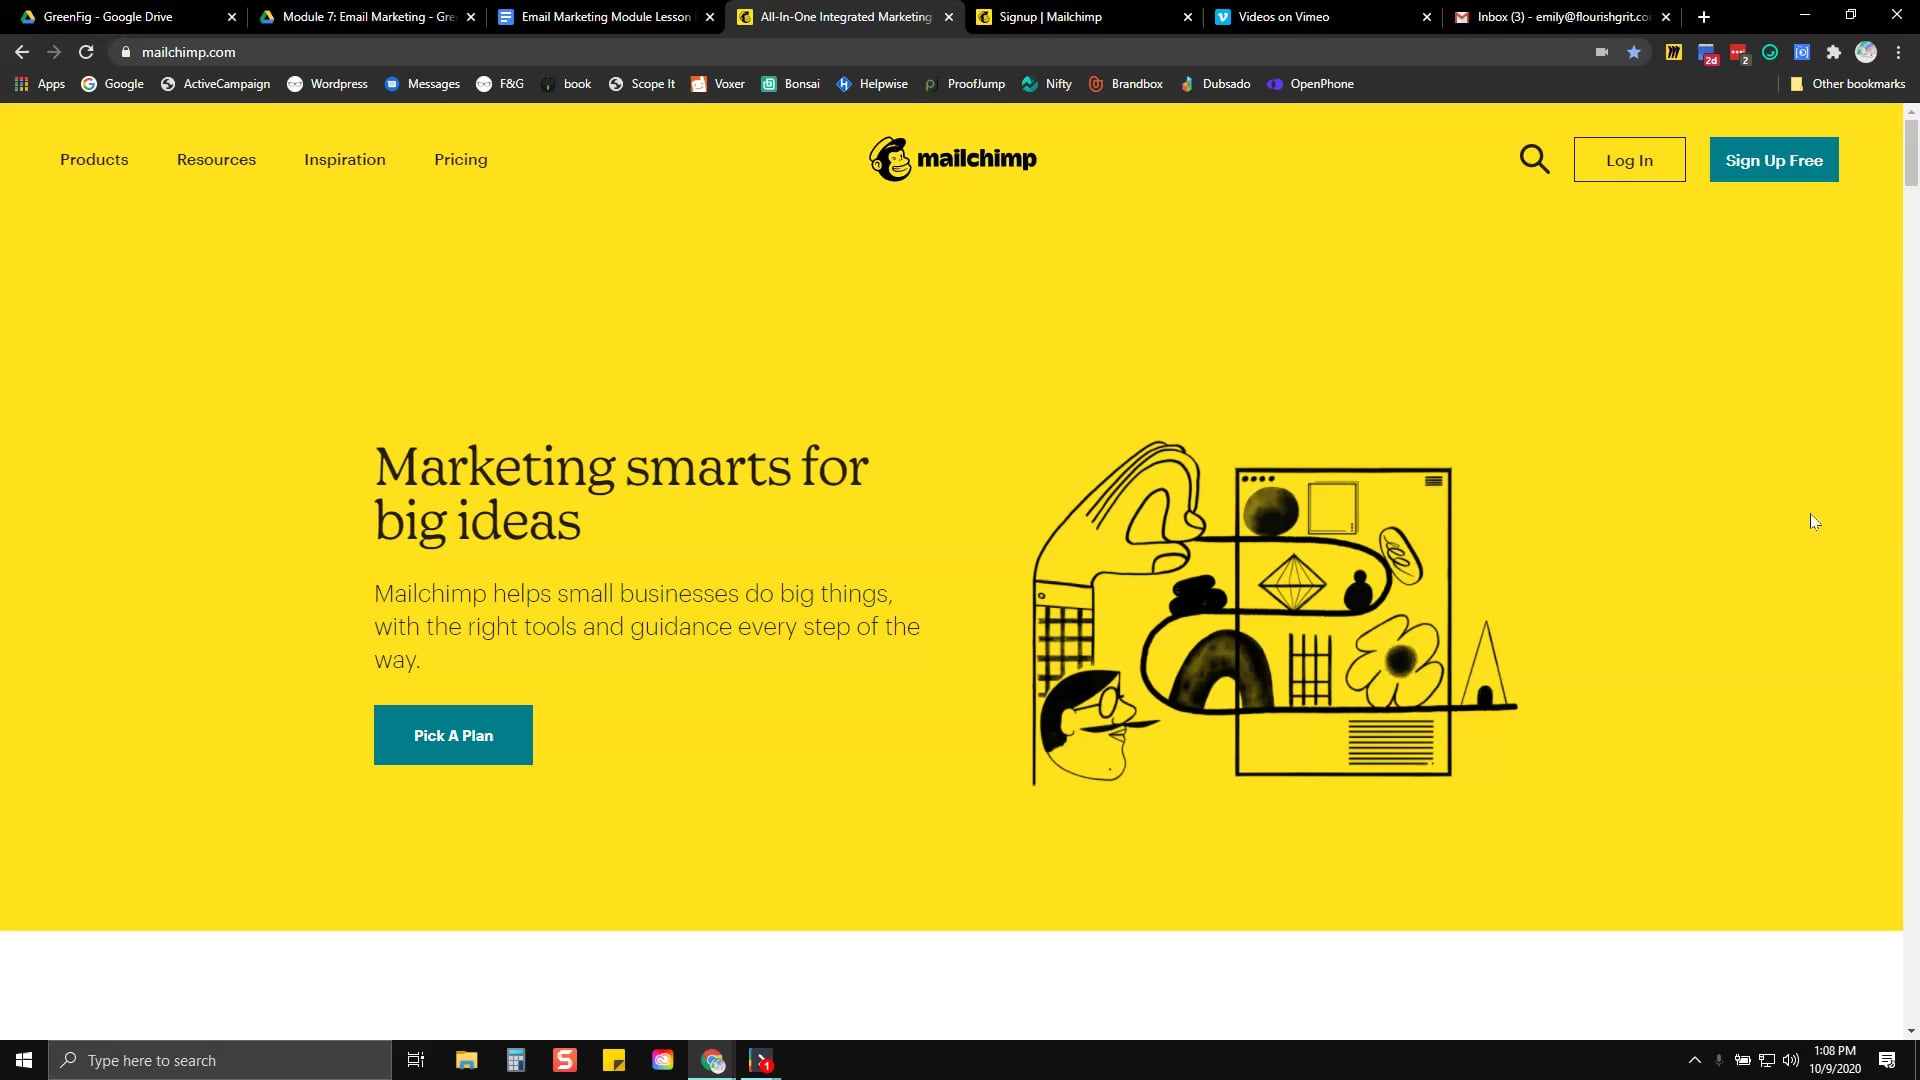Open the Products menu
The height and width of the screenshot is (1080, 1920).
click(94, 160)
